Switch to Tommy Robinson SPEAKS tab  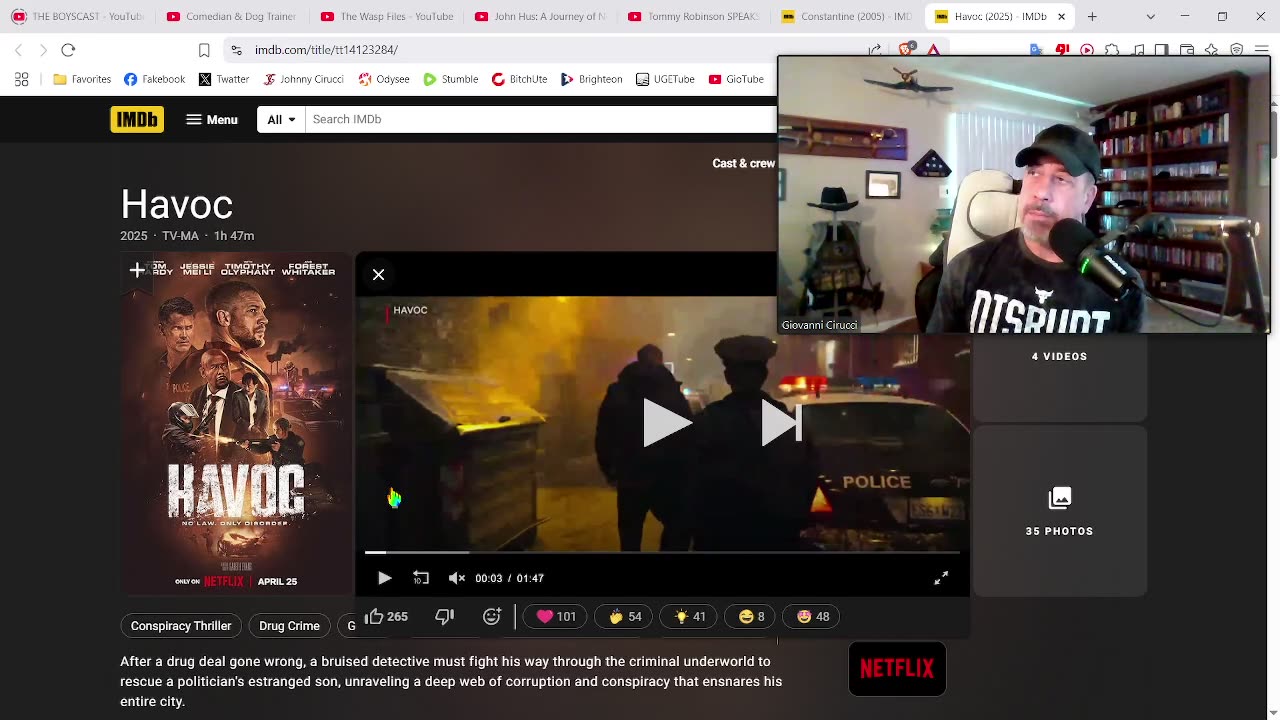(693, 16)
